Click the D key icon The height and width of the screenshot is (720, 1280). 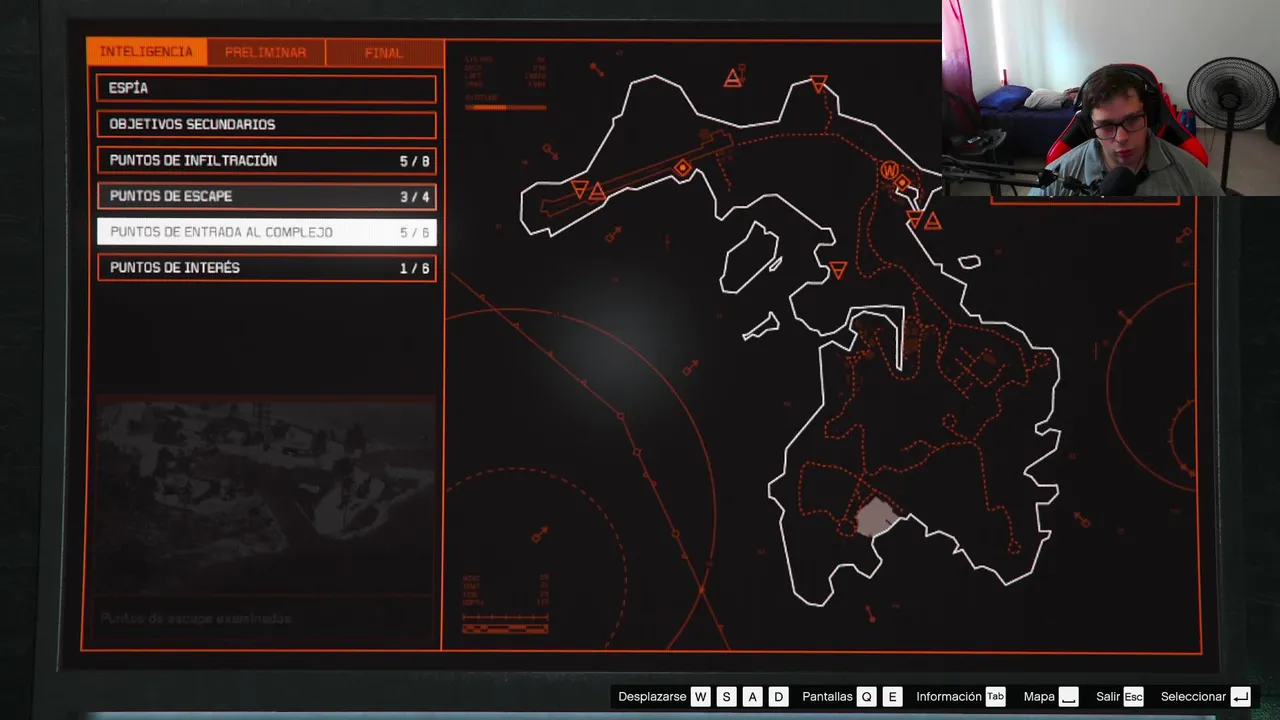[778, 697]
